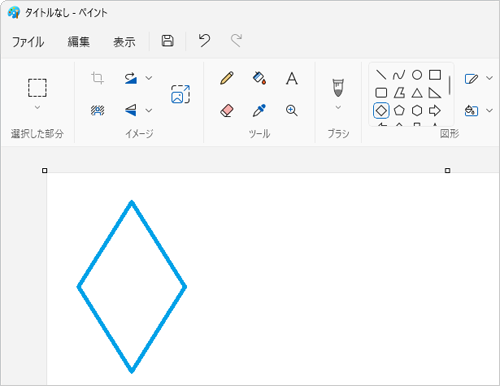Choose the right triangle shape

(435, 93)
